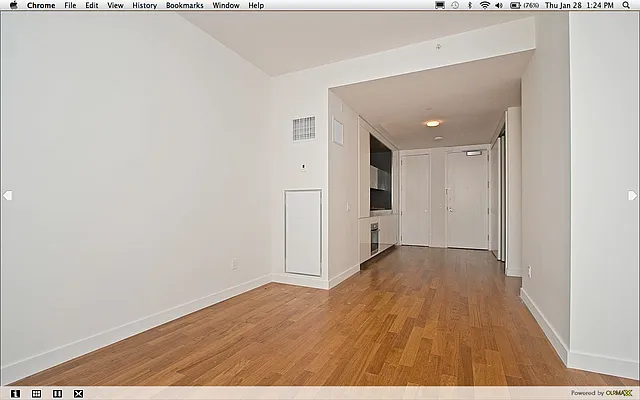The height and width of the screenshot is (400, 640).
Task: Open the Chrome application menu
Action: click(x=41, y=5)
